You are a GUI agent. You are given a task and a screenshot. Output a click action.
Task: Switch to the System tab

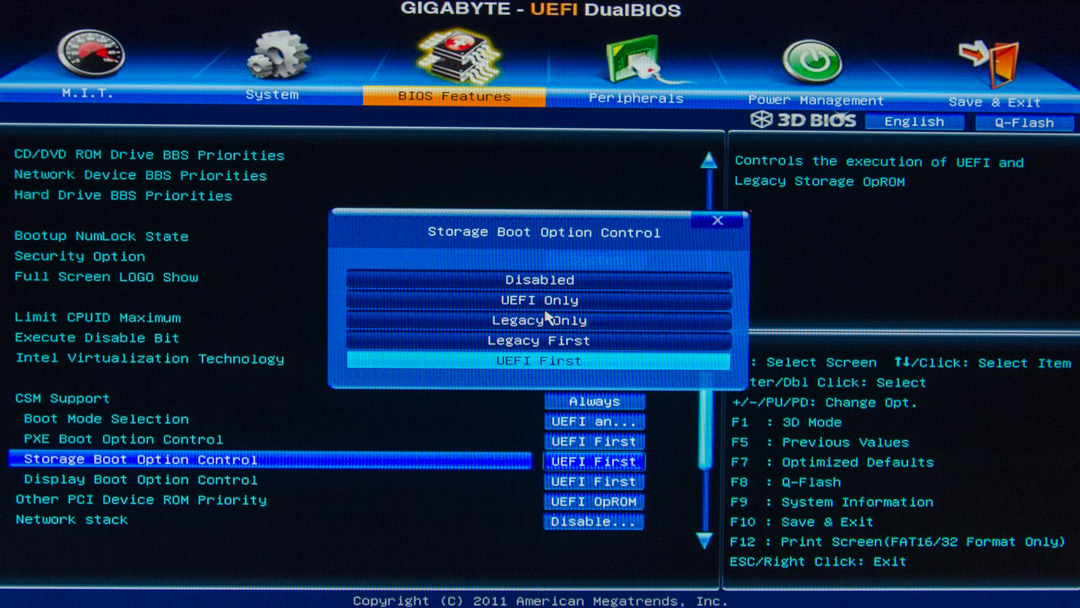click(x=272, y=94)
